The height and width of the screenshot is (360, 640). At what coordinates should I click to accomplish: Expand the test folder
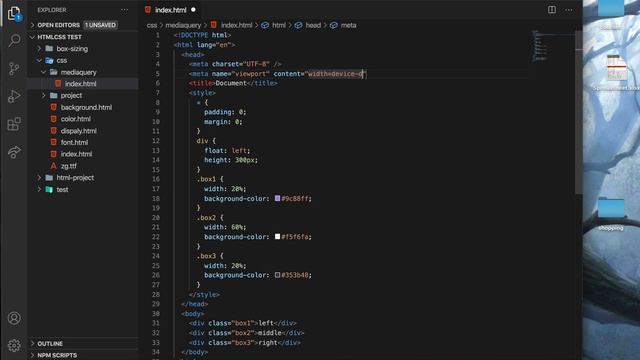(x=83, y=189)
